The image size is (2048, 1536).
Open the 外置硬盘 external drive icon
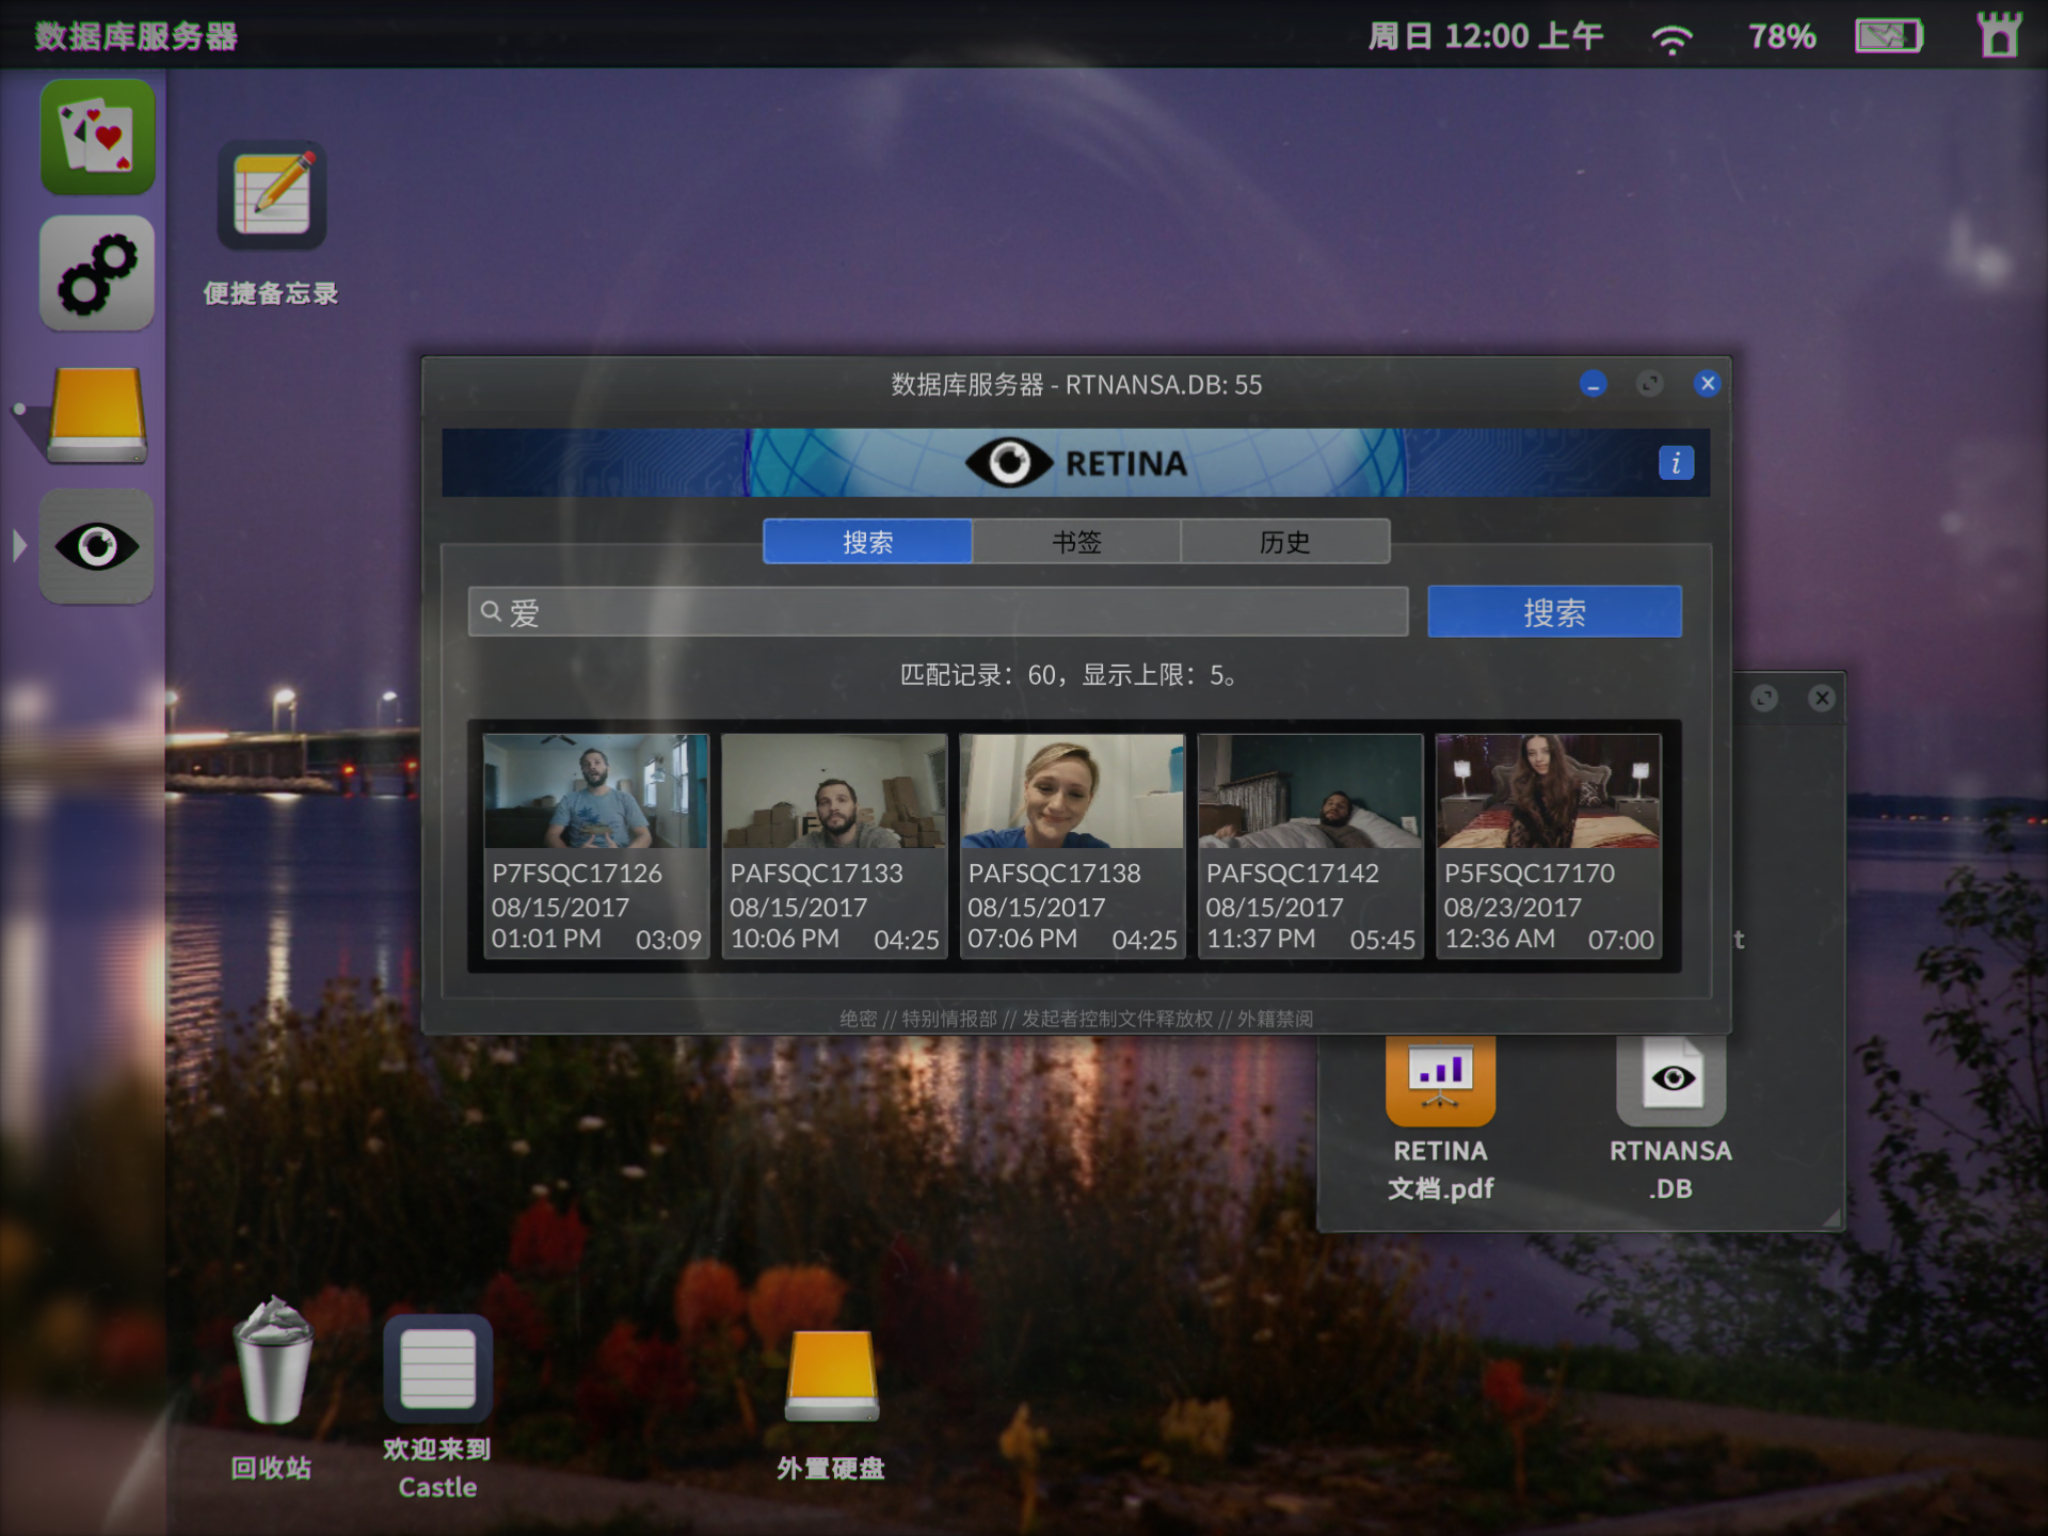pos(831,1375)
